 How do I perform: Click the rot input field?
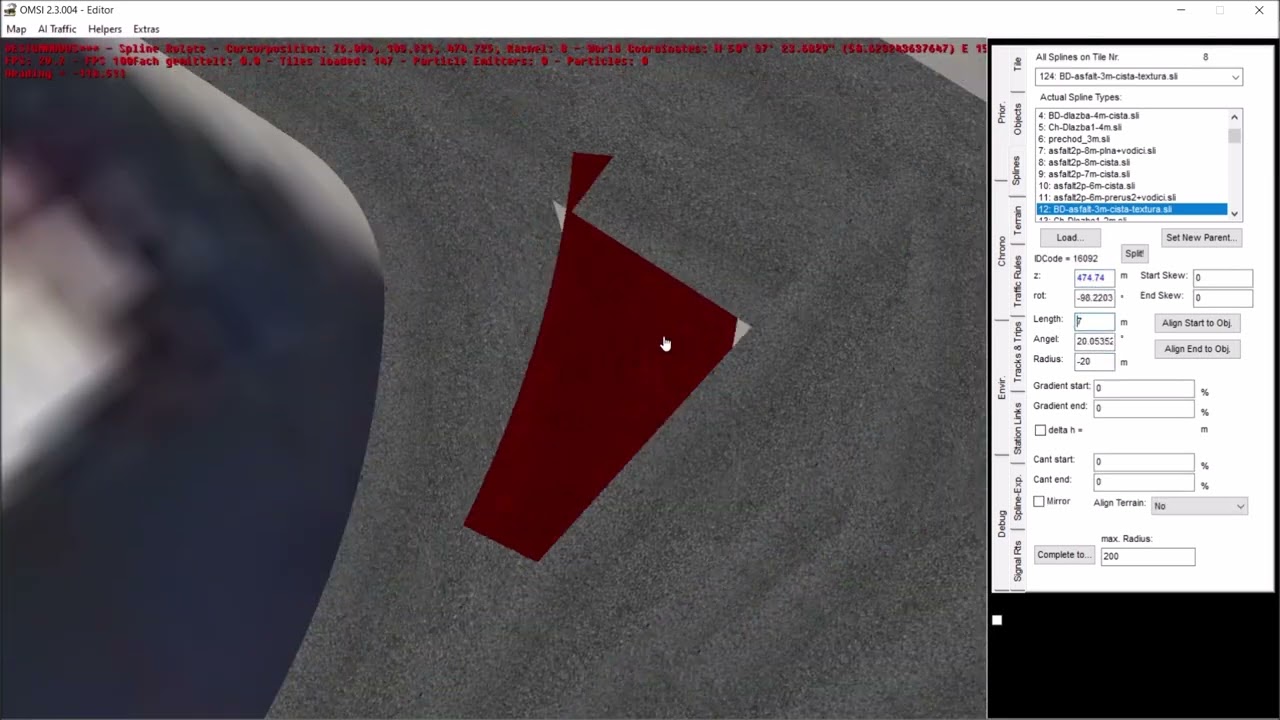1094,298
